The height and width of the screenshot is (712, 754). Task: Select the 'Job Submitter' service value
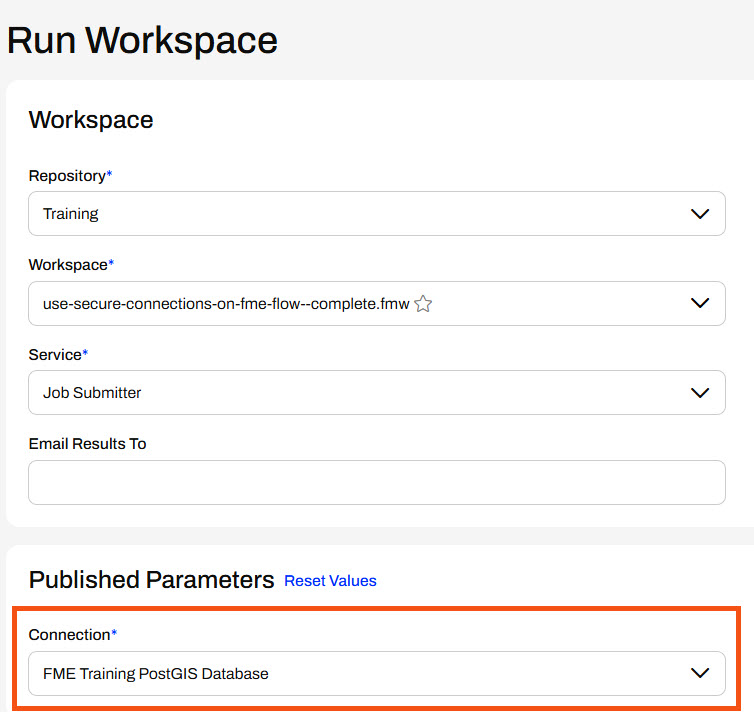[x=92, y=393]
